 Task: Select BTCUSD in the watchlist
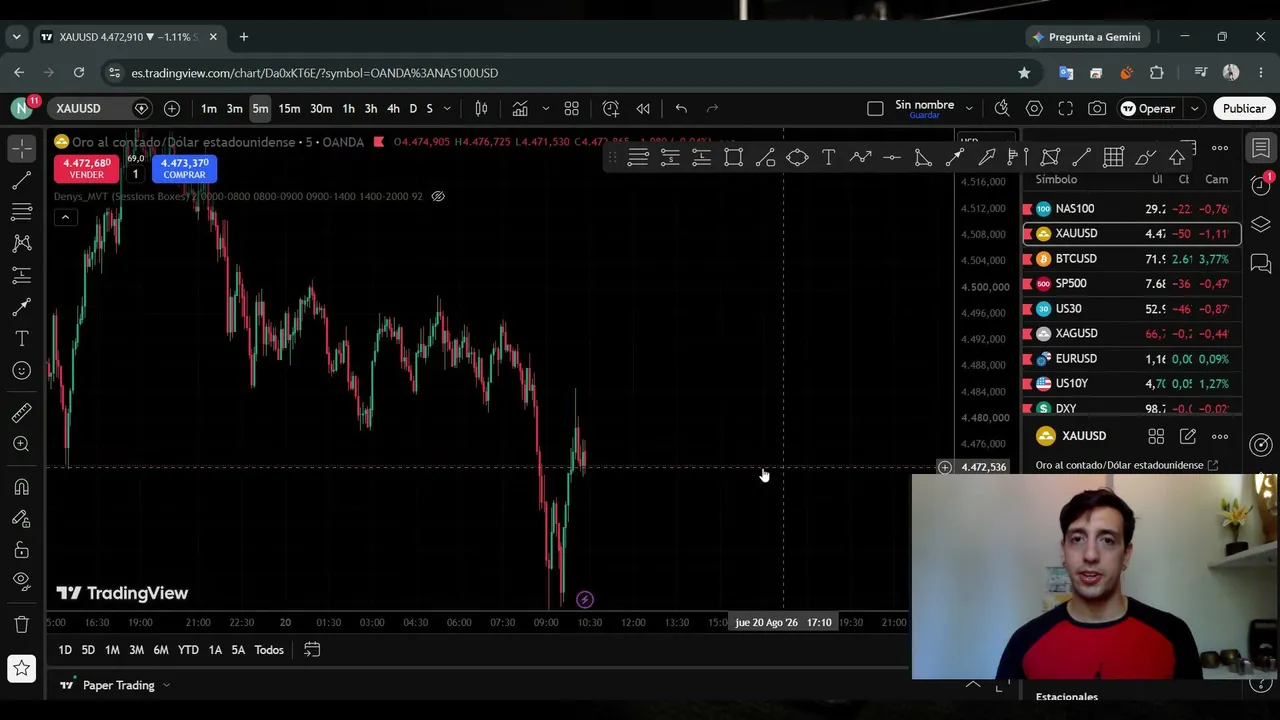click(1131, 259)
